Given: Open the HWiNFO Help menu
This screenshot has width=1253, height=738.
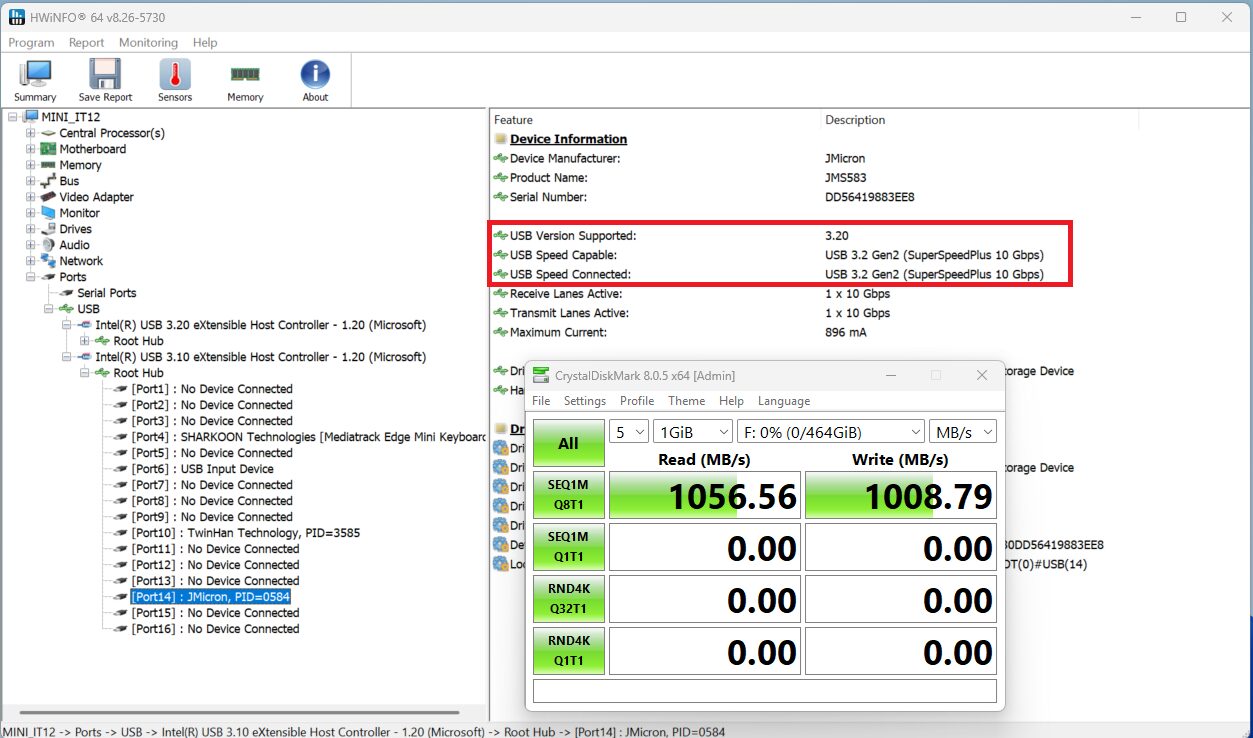Looking at the screenshot, I should [205, 43].
